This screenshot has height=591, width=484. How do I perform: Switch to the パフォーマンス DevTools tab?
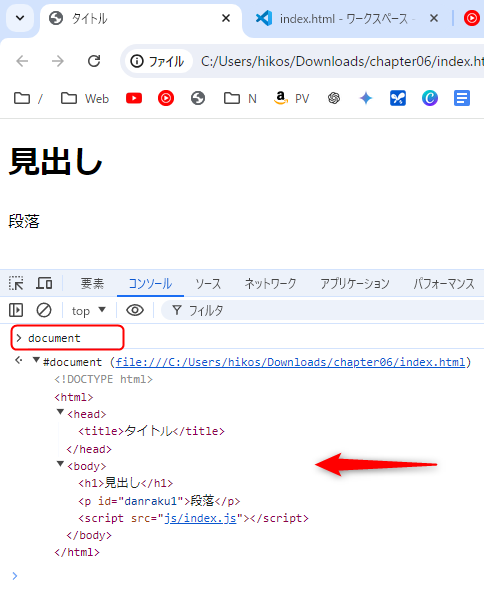444,283
